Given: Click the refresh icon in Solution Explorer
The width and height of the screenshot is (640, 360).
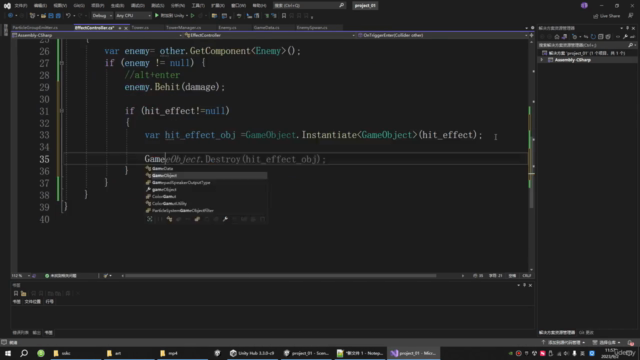Looking at the screenshot, I should pyautogui.click(x=593, y=37).
